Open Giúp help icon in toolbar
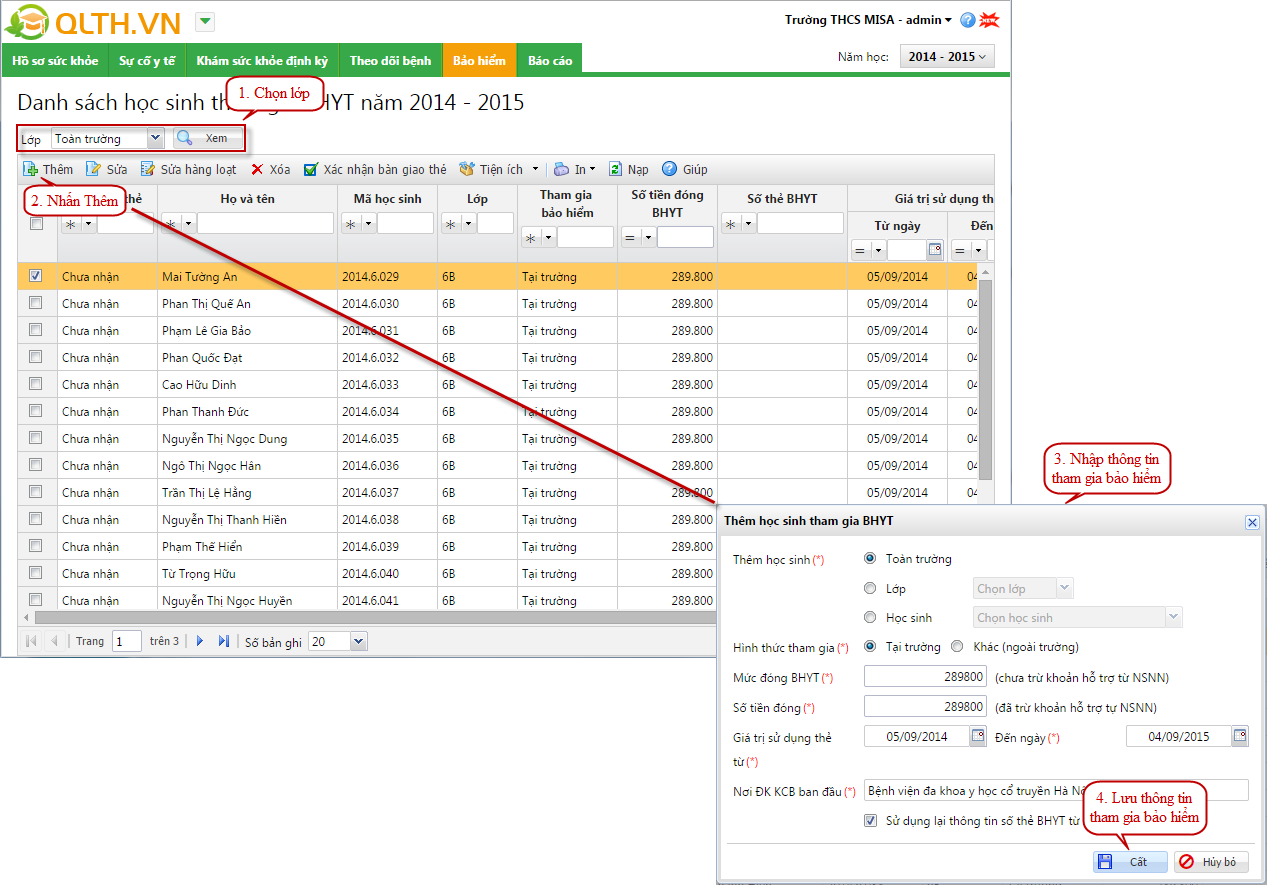Screen dimensions: 1271x886 coord(670,169)
